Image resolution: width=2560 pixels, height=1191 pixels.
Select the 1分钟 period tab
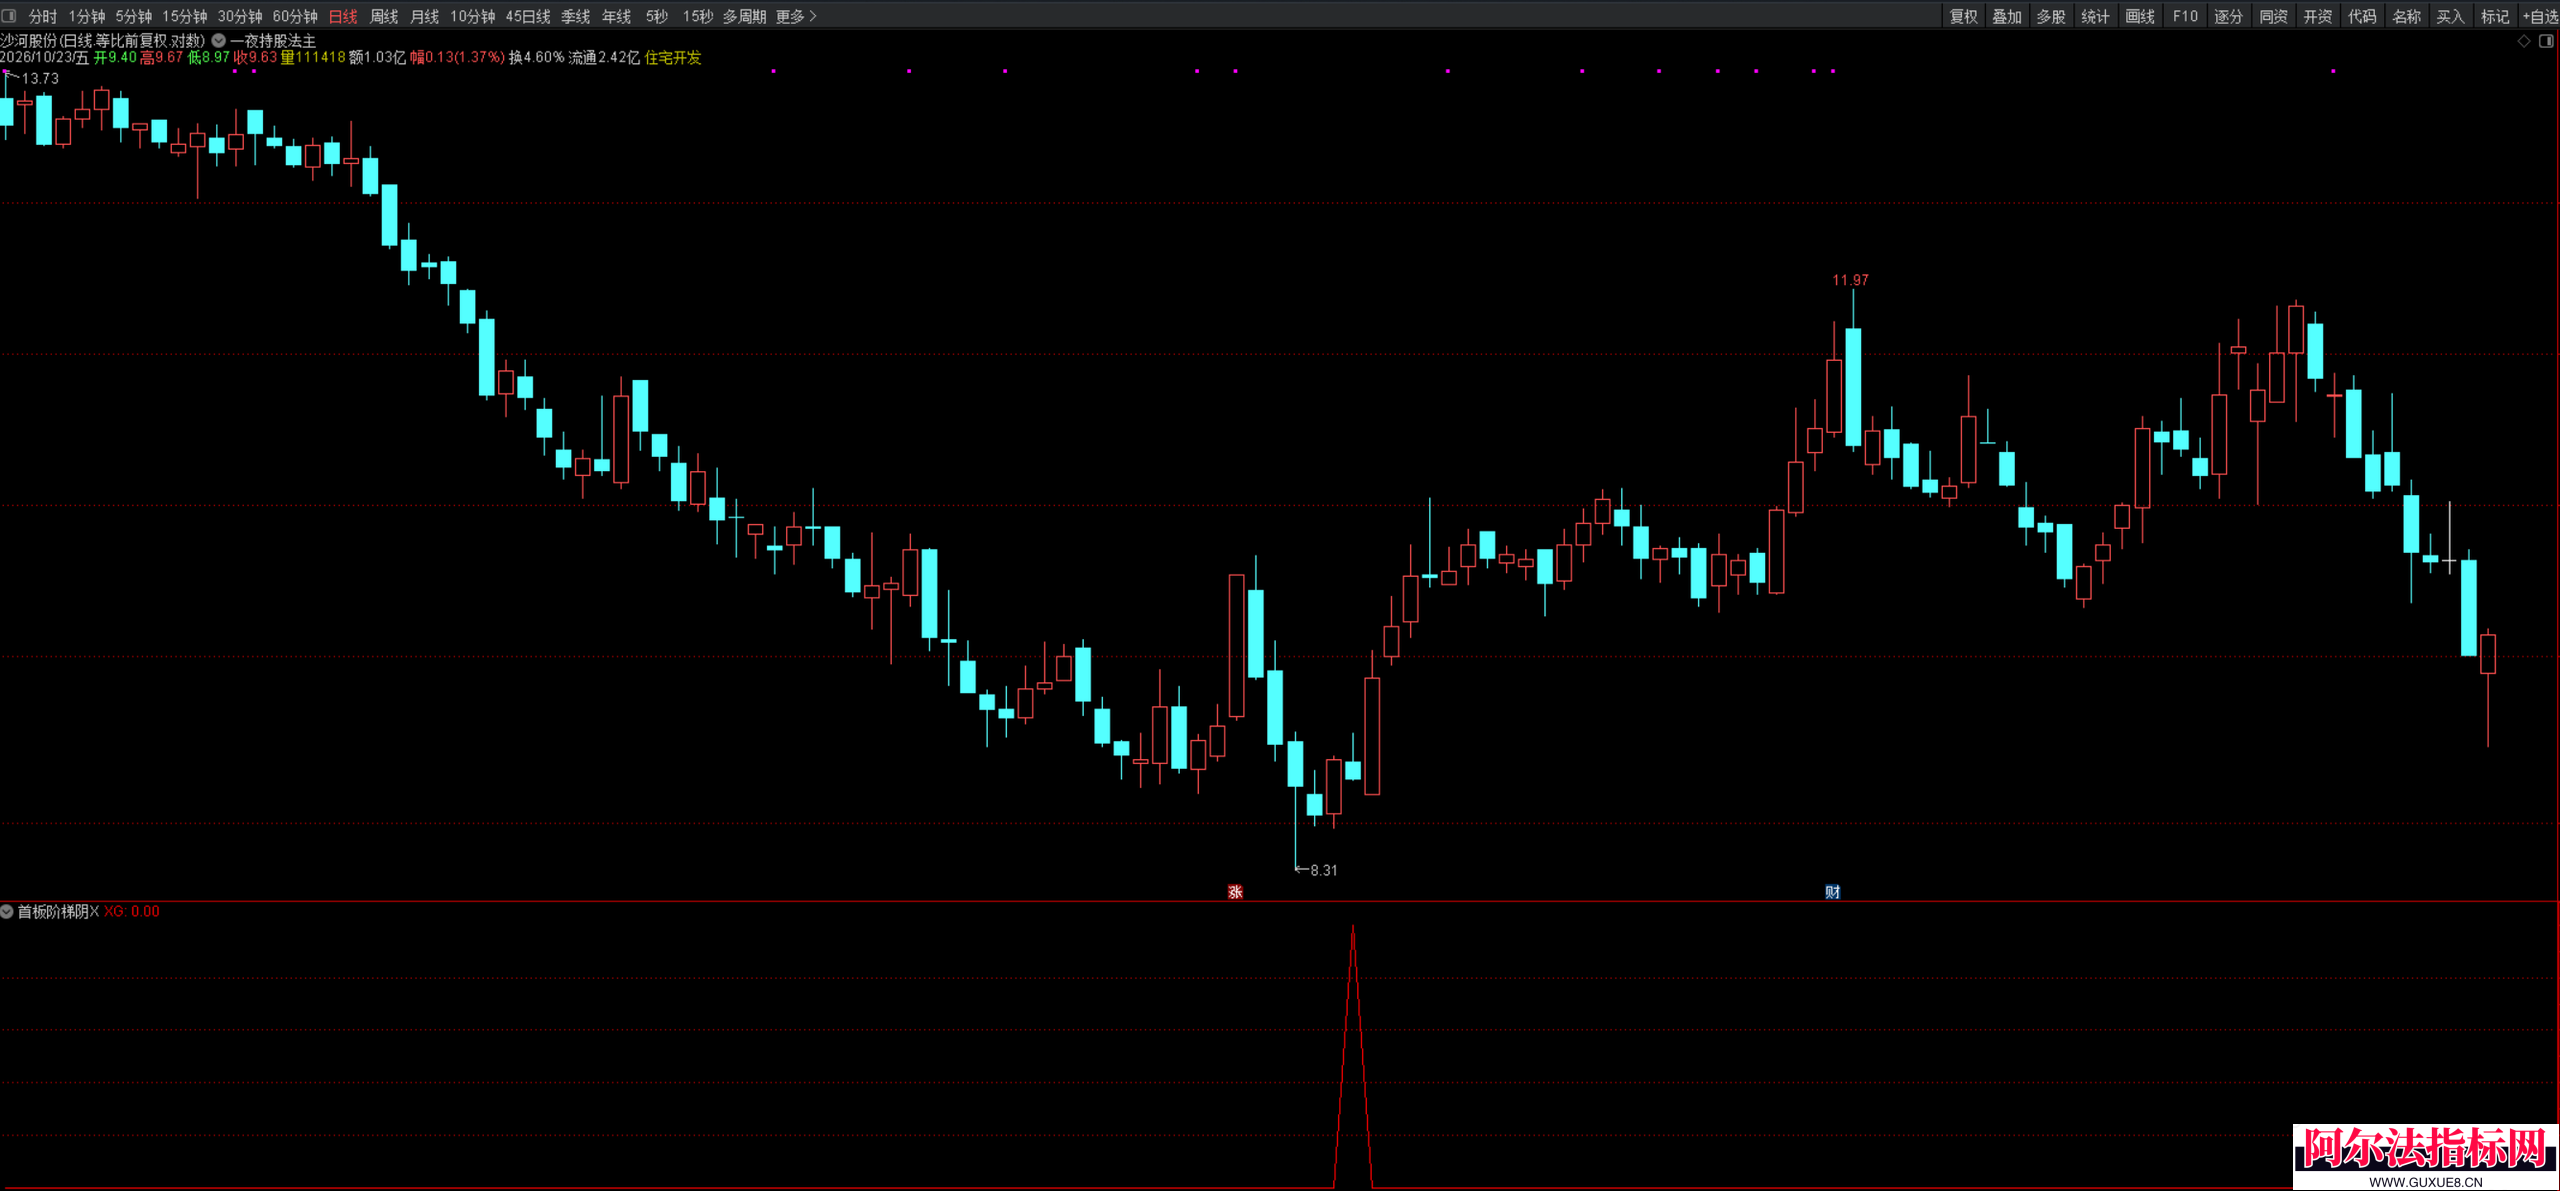(x=87, y=16)
